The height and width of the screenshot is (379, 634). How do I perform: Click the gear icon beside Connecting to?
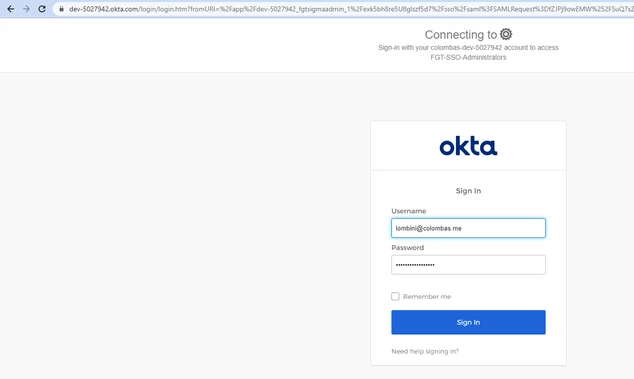pyautogui.click(x=506, y=34)
